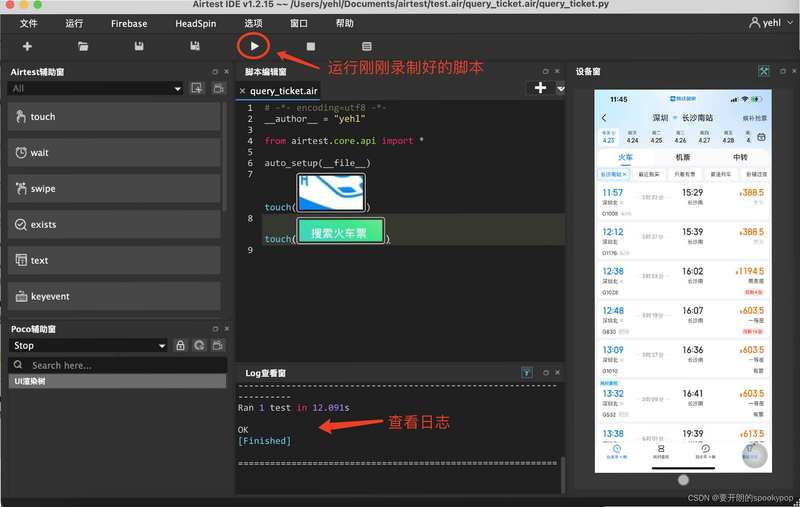The image size is (800, 507).
Task: Float the 脚本编辑窗 panel
Action: [545, 71]
